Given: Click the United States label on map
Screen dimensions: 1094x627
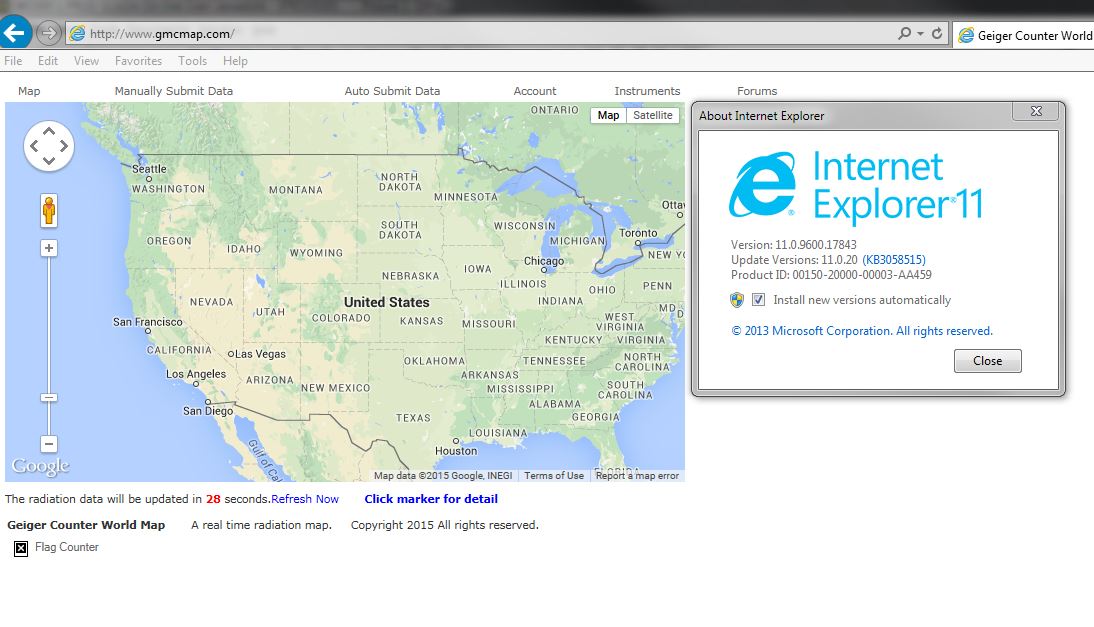Looking at the screenshot, I should pos(387,302).
